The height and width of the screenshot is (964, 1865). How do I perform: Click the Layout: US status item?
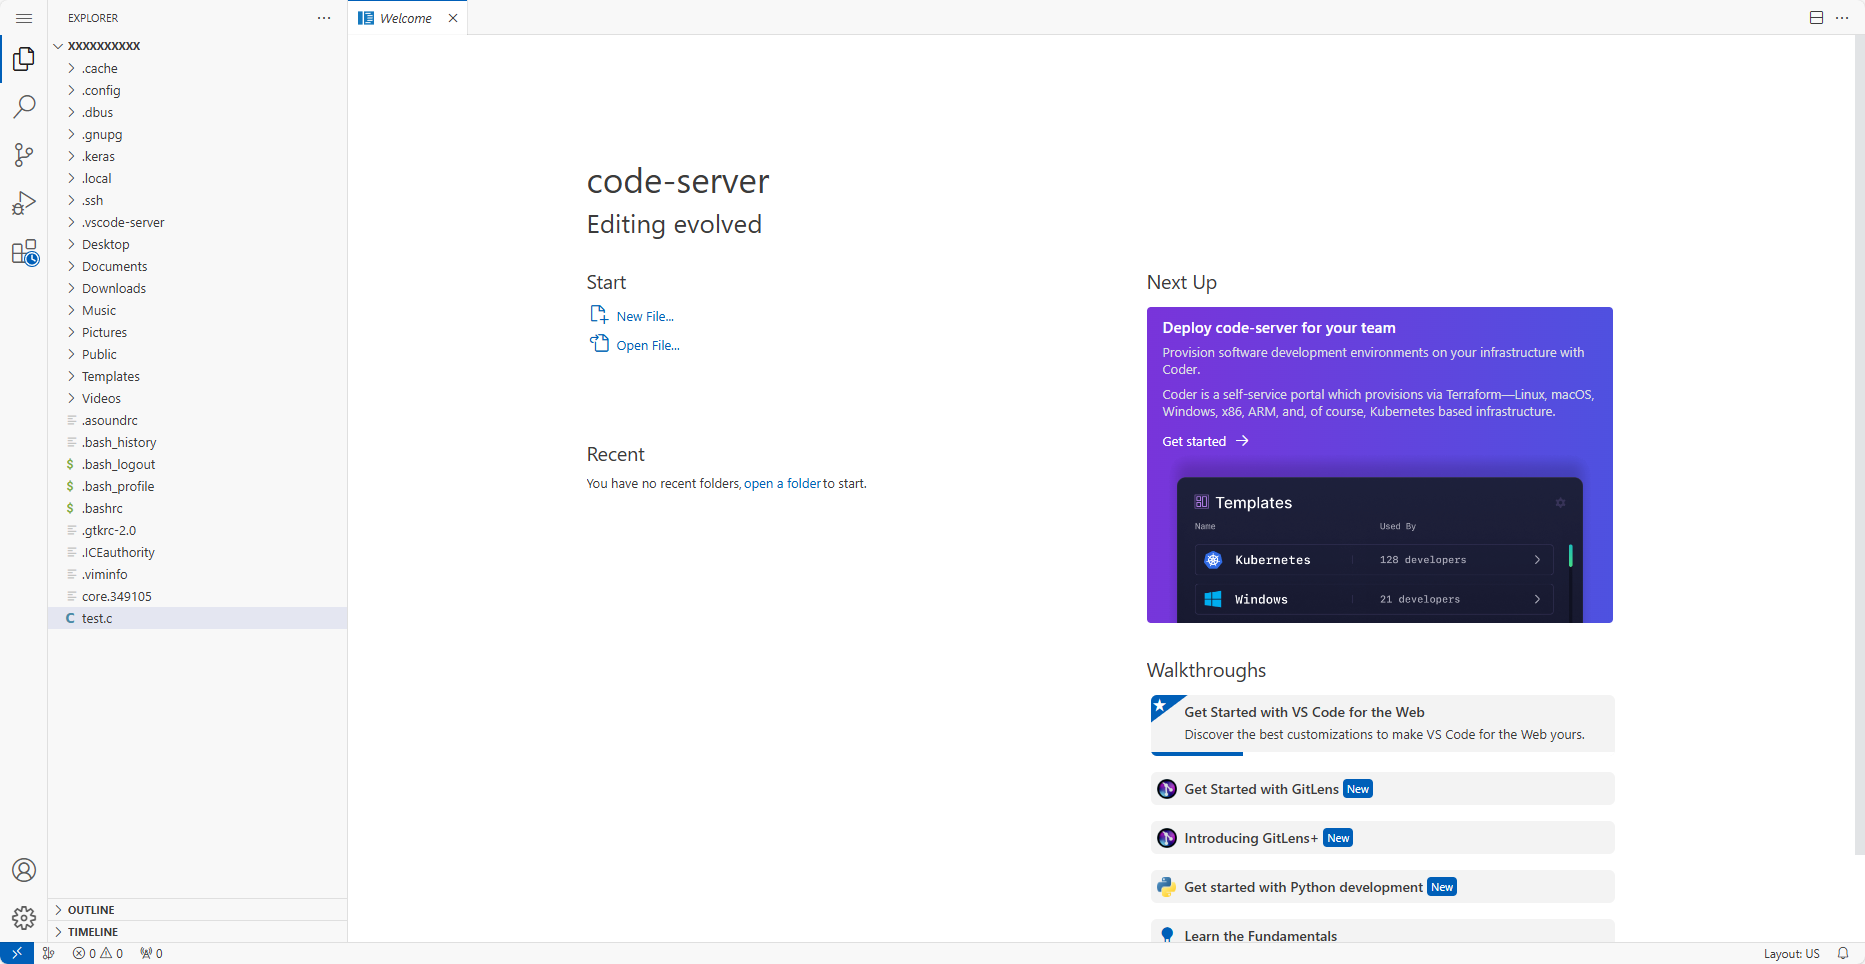(1791, 953)
